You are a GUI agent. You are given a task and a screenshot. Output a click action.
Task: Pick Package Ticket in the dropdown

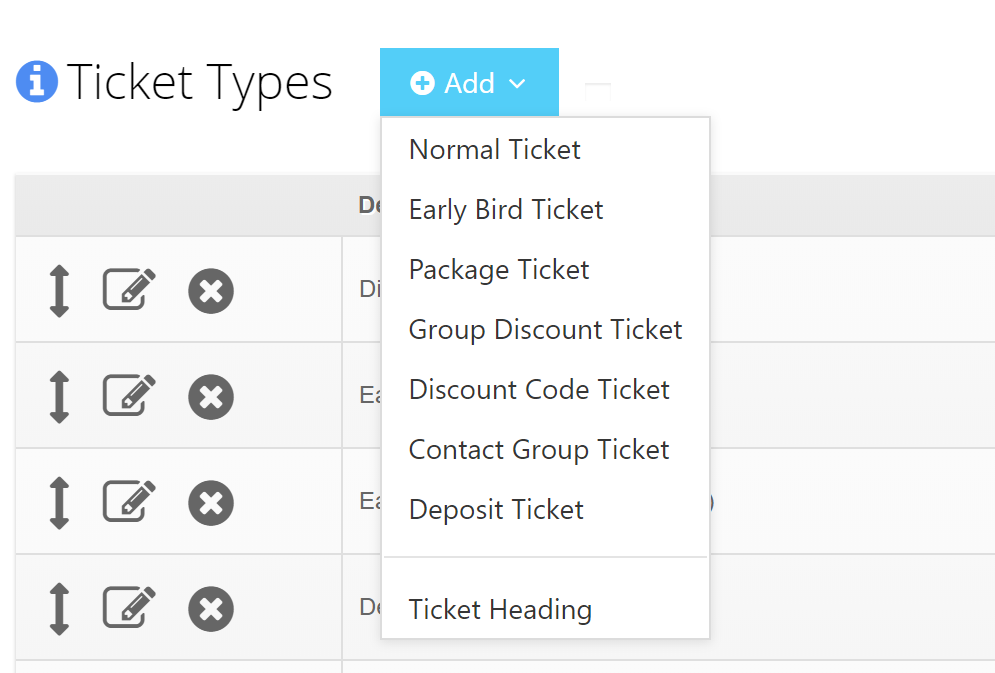point(499,270)
